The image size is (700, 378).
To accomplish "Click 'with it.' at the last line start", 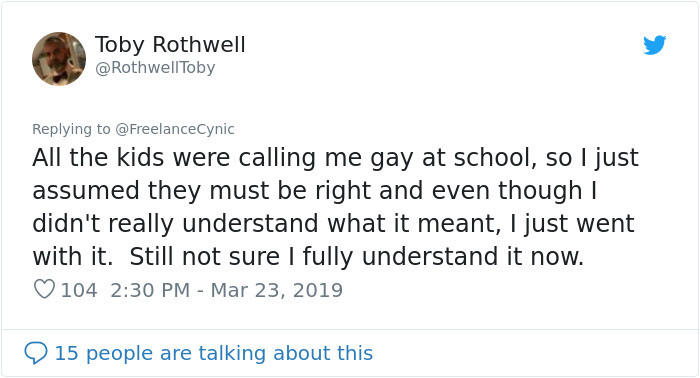I will point(72,257).
